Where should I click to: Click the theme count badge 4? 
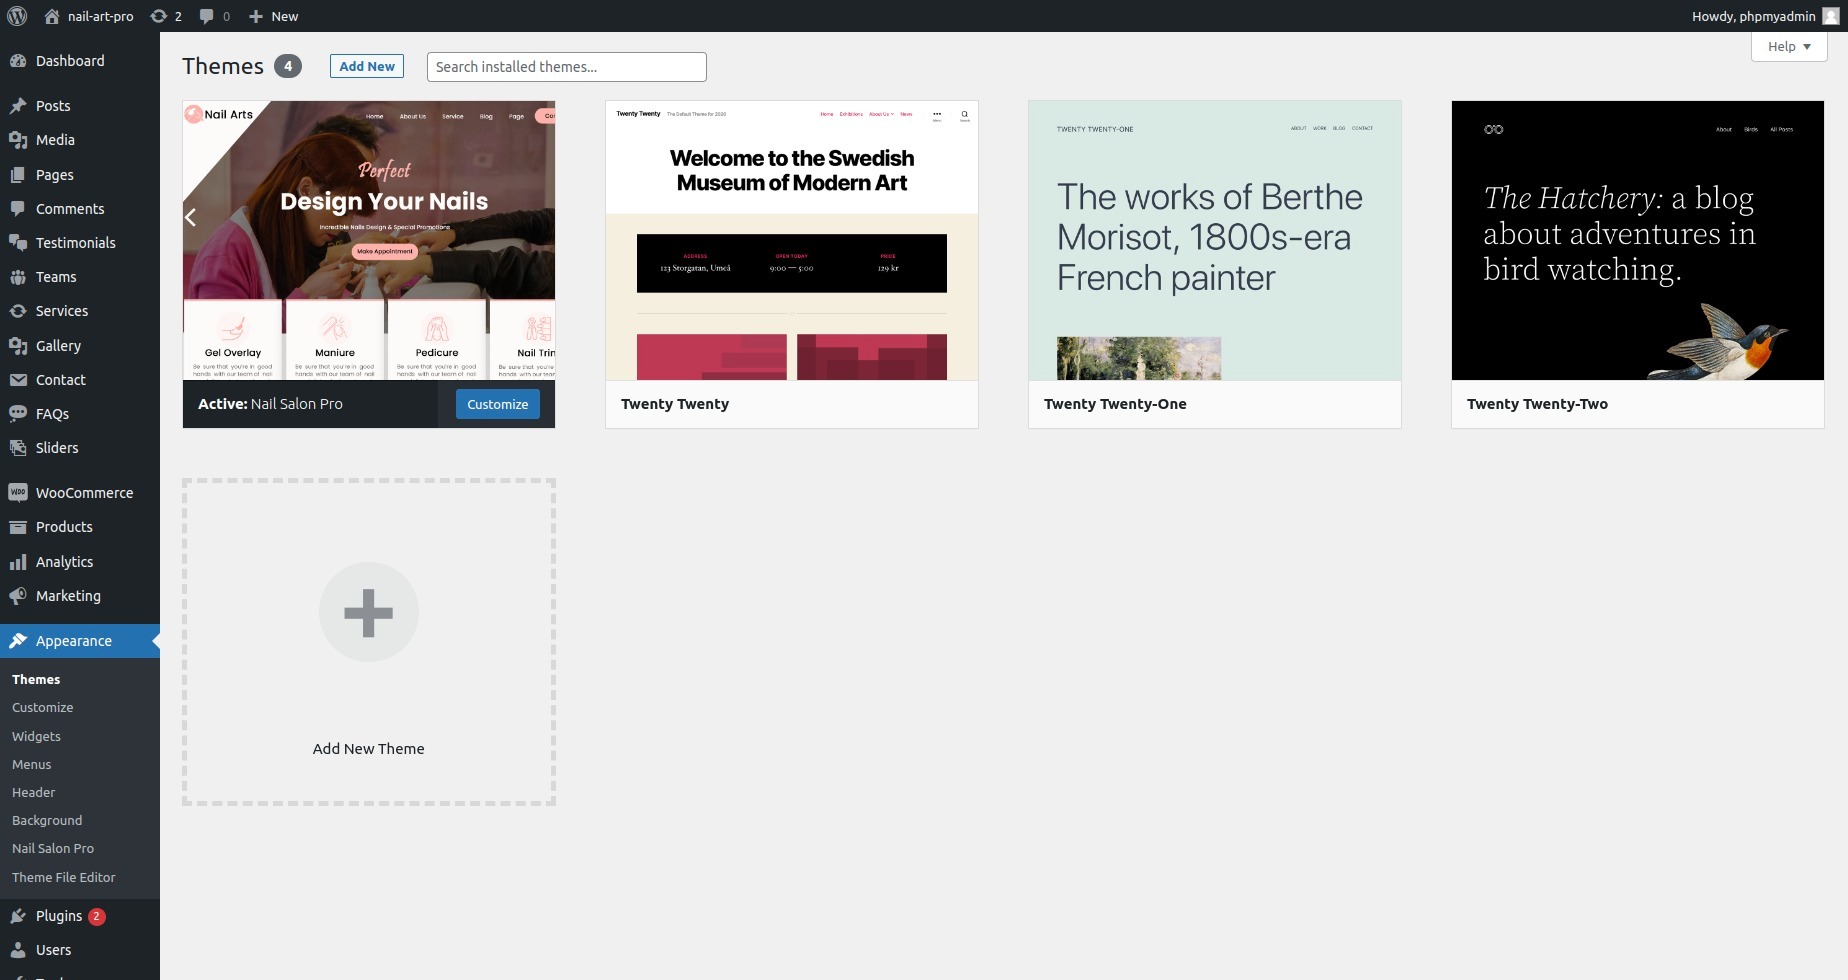coord(288,66)
